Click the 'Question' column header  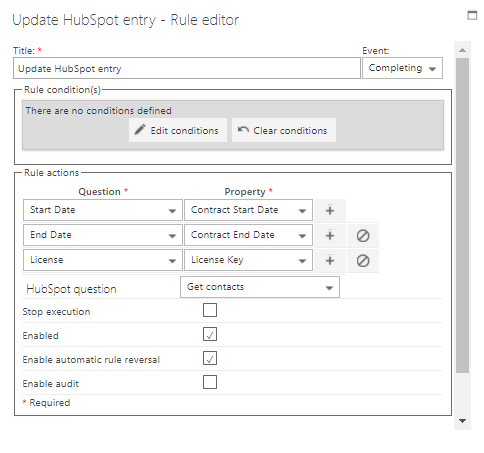[99, 192]
